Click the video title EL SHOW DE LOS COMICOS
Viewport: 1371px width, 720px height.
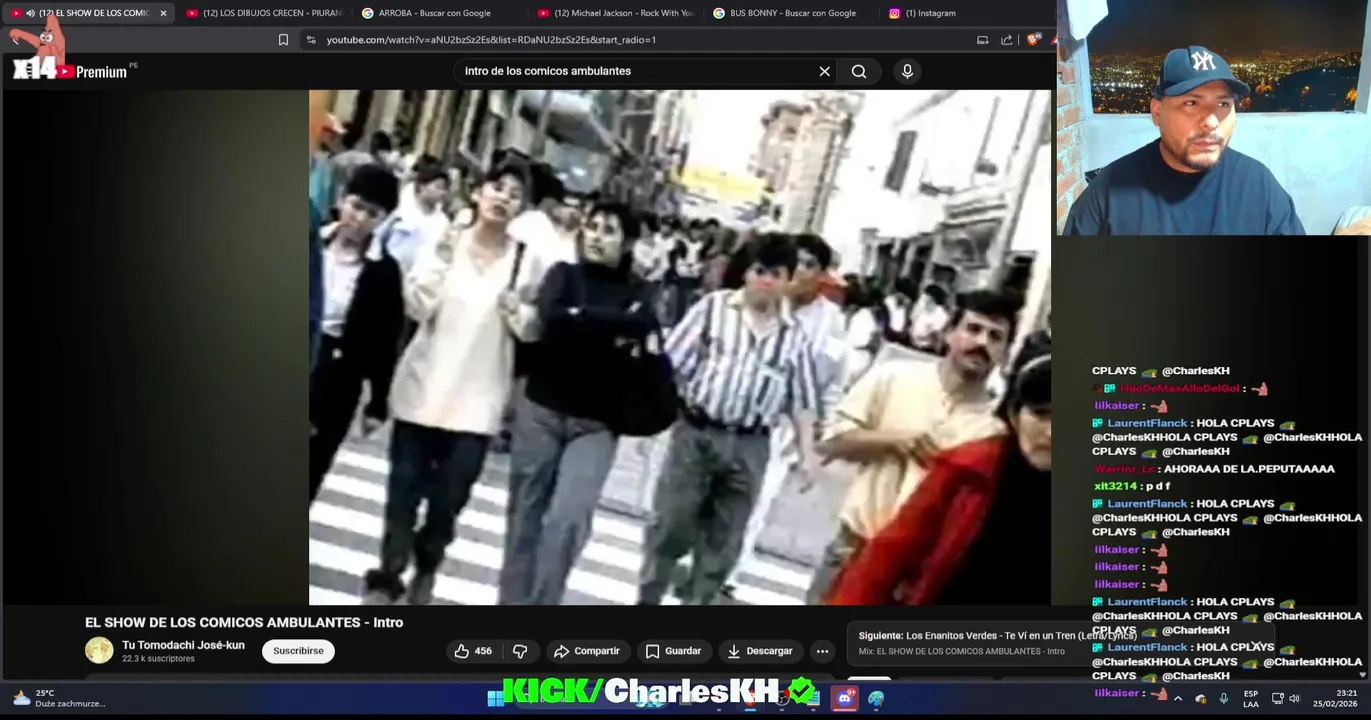pos(244,622)
